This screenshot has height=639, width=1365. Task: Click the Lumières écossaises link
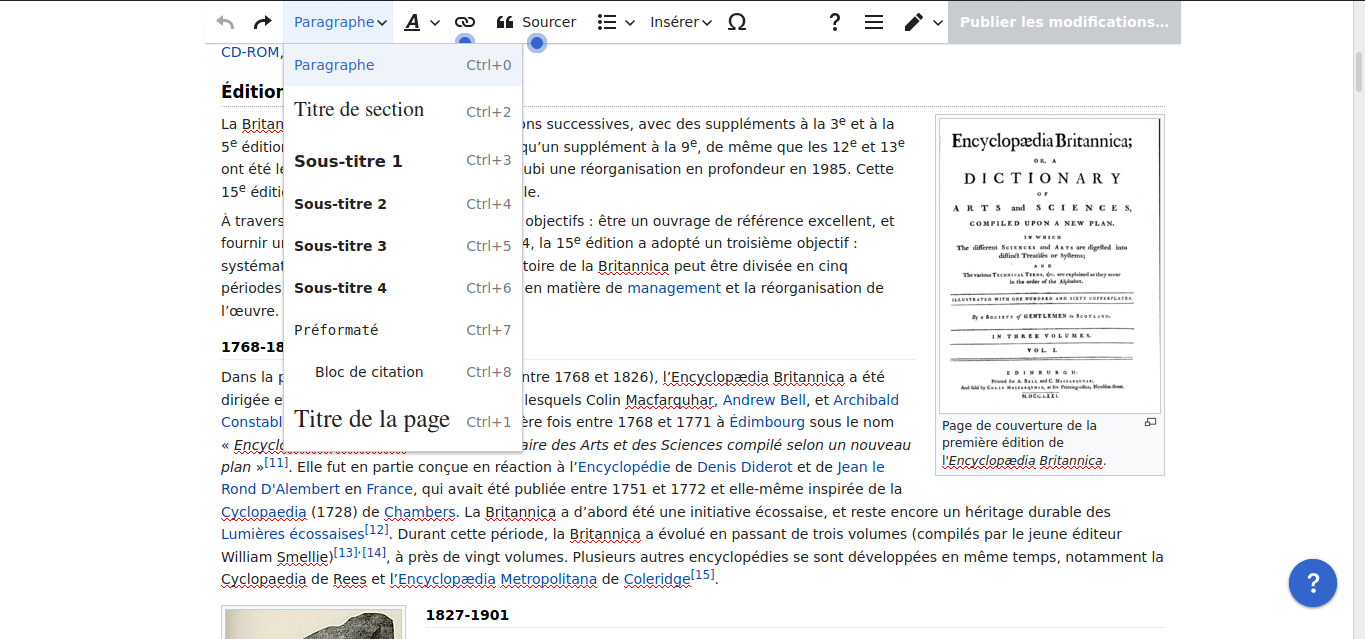[x=293, y=534]
